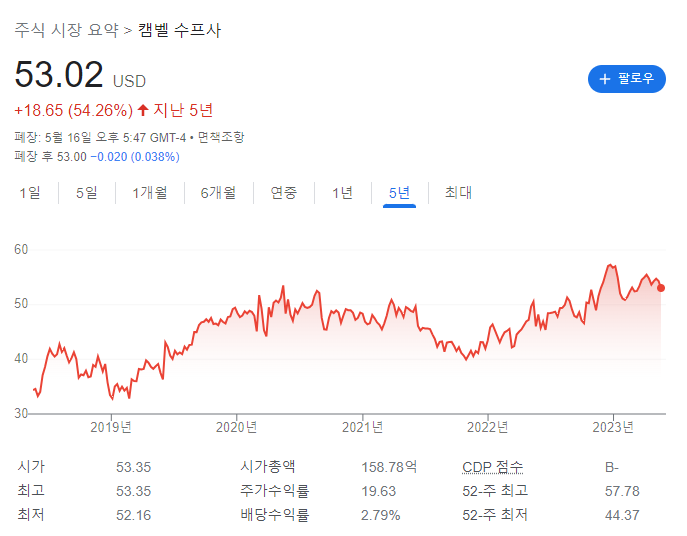Viewport: 687px width, 536px height.
Task: Click the 52-주 최저 value 44.37
Action: (x=622, y=515)
